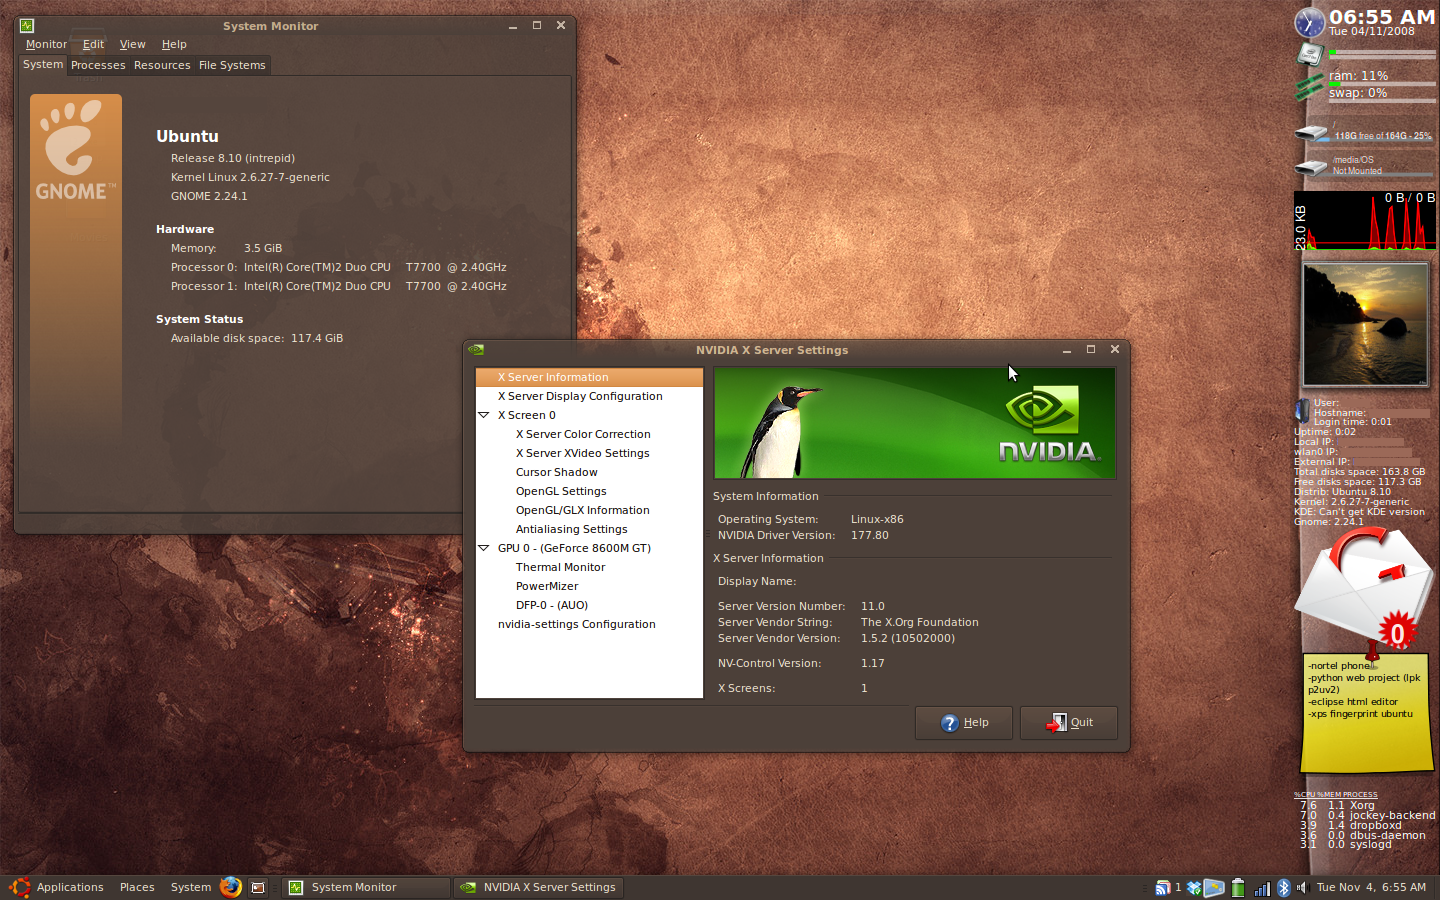Click the Quit button in NVIDIA settings
This screenshot has height=900, width=1440.
(1068, 723)
